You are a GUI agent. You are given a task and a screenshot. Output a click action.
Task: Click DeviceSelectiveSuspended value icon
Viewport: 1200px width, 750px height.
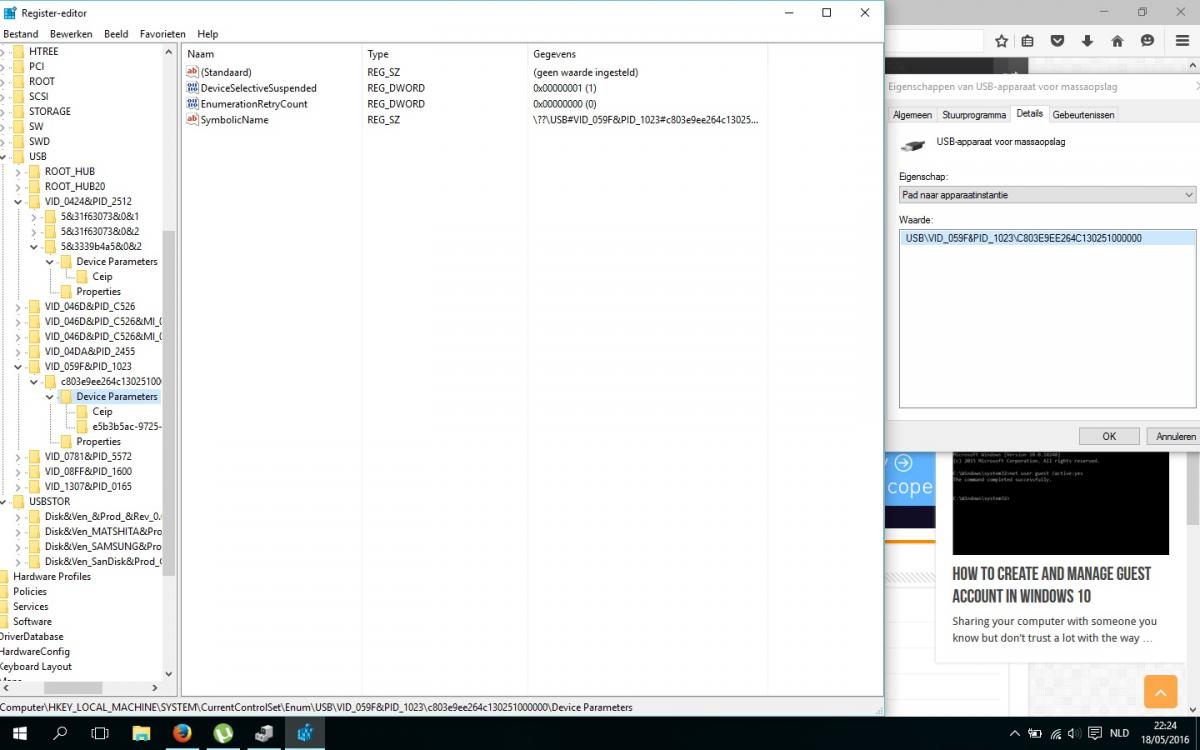193,88
